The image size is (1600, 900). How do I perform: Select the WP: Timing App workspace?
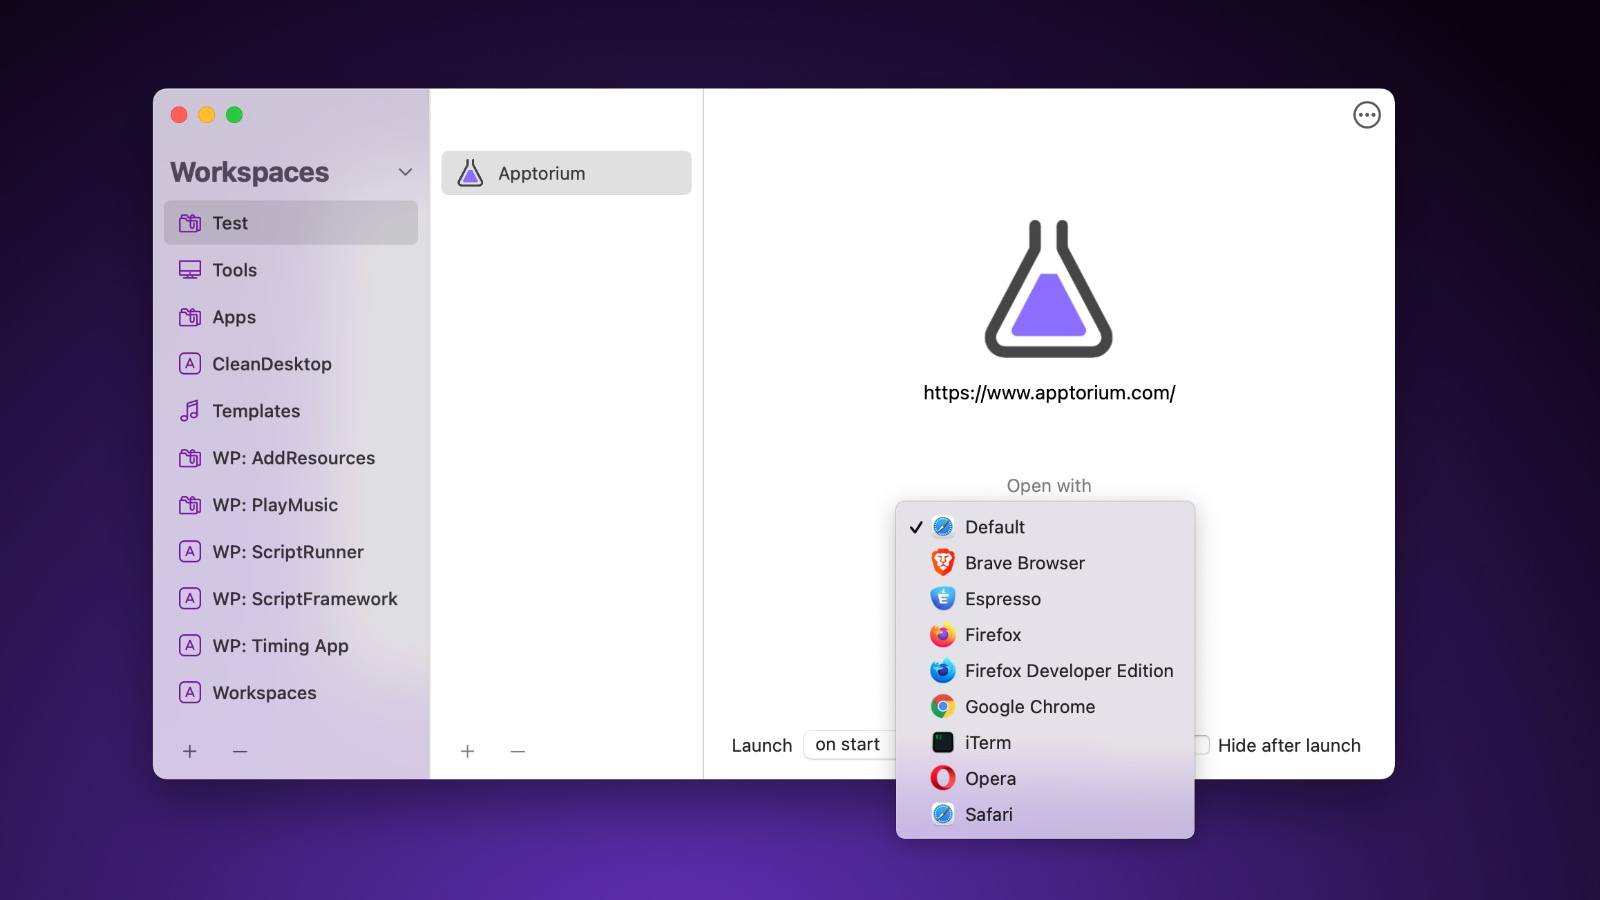(x=291, y=646)
